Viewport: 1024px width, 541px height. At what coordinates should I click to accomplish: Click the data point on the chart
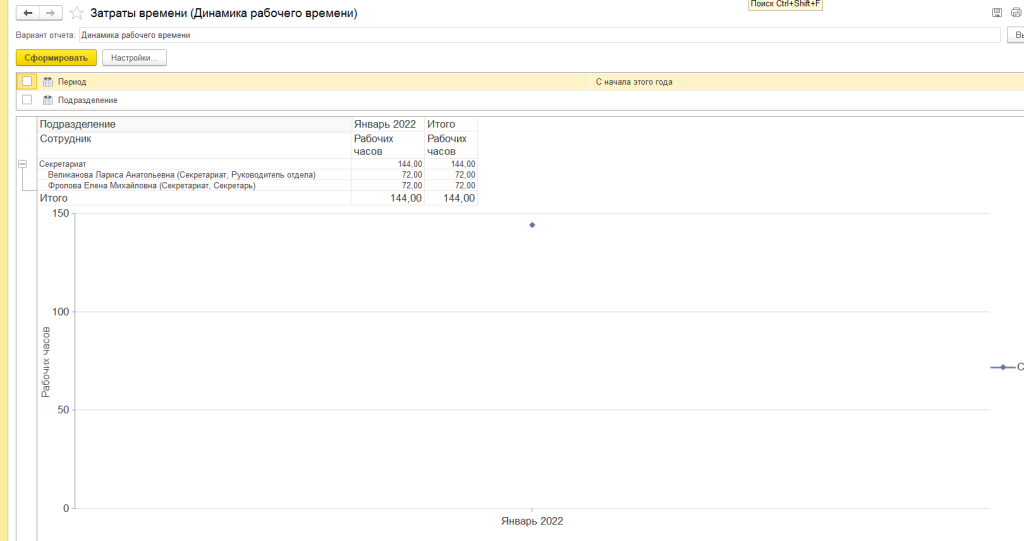click(x=532, y=225)
